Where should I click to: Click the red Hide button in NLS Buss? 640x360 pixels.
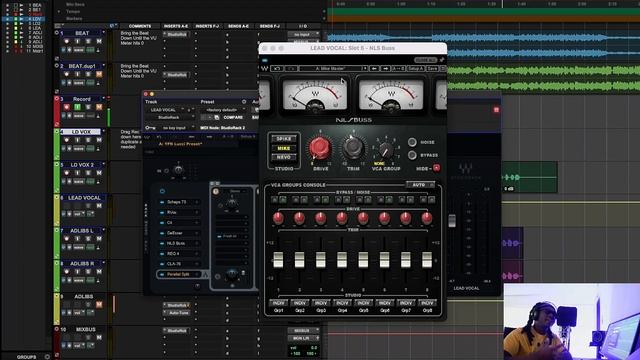(436, 168)
